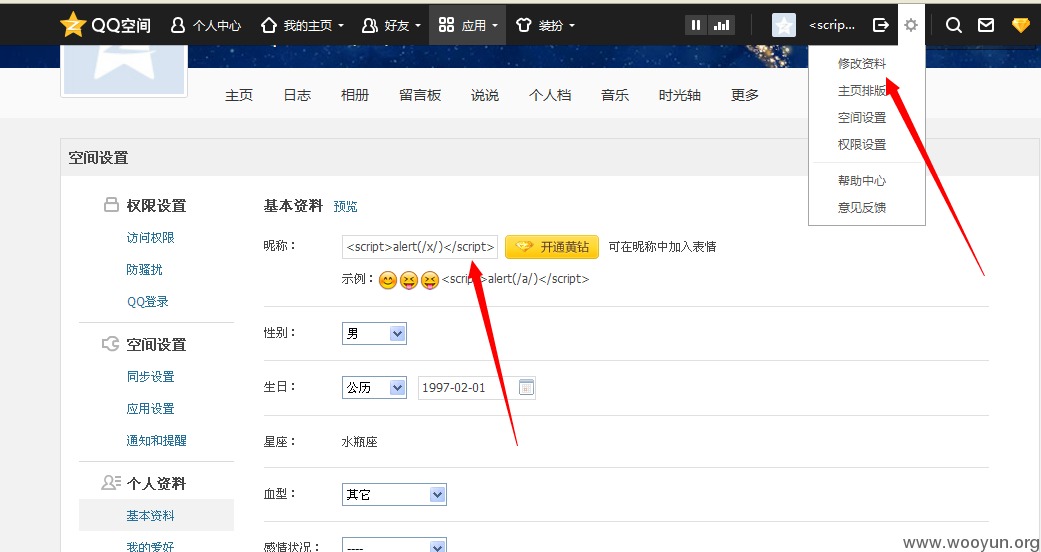This screenshot has width=1041, height=552.
Task: Go to 音乐 tab
Action: (615, 95)
